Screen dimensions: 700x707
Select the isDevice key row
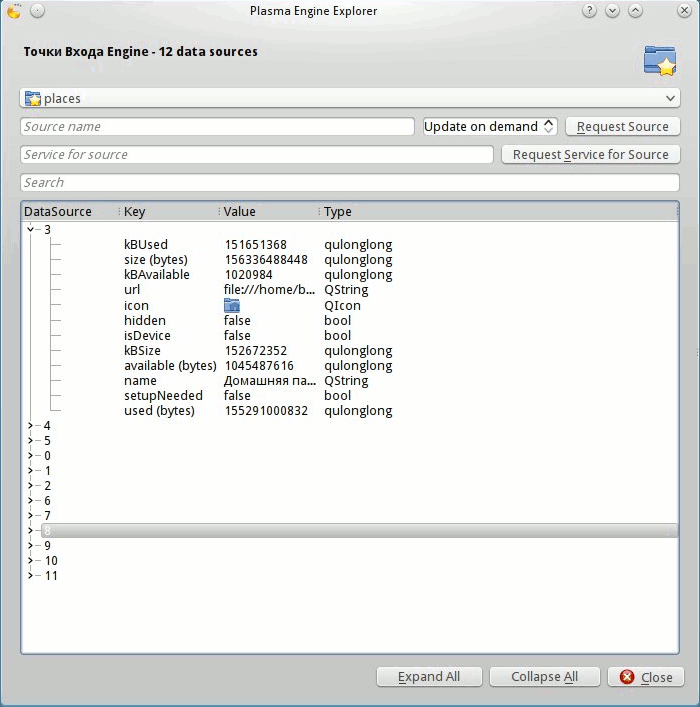147,335
